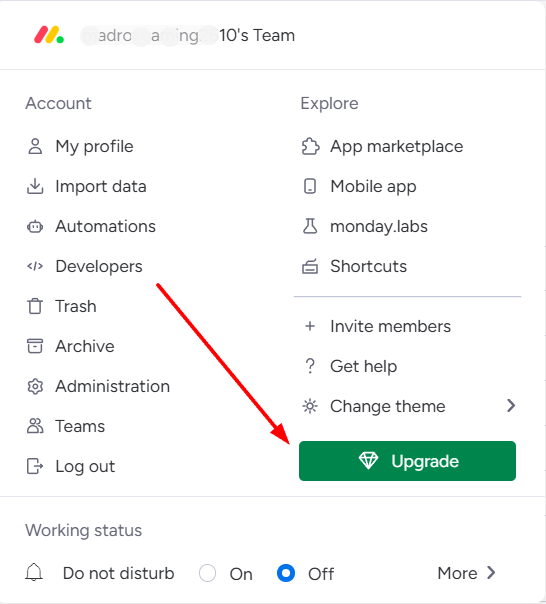This screenshot has width=546, height=604.
Task: Open the App marketplace puzzle icon
Action: pos(310,146)
